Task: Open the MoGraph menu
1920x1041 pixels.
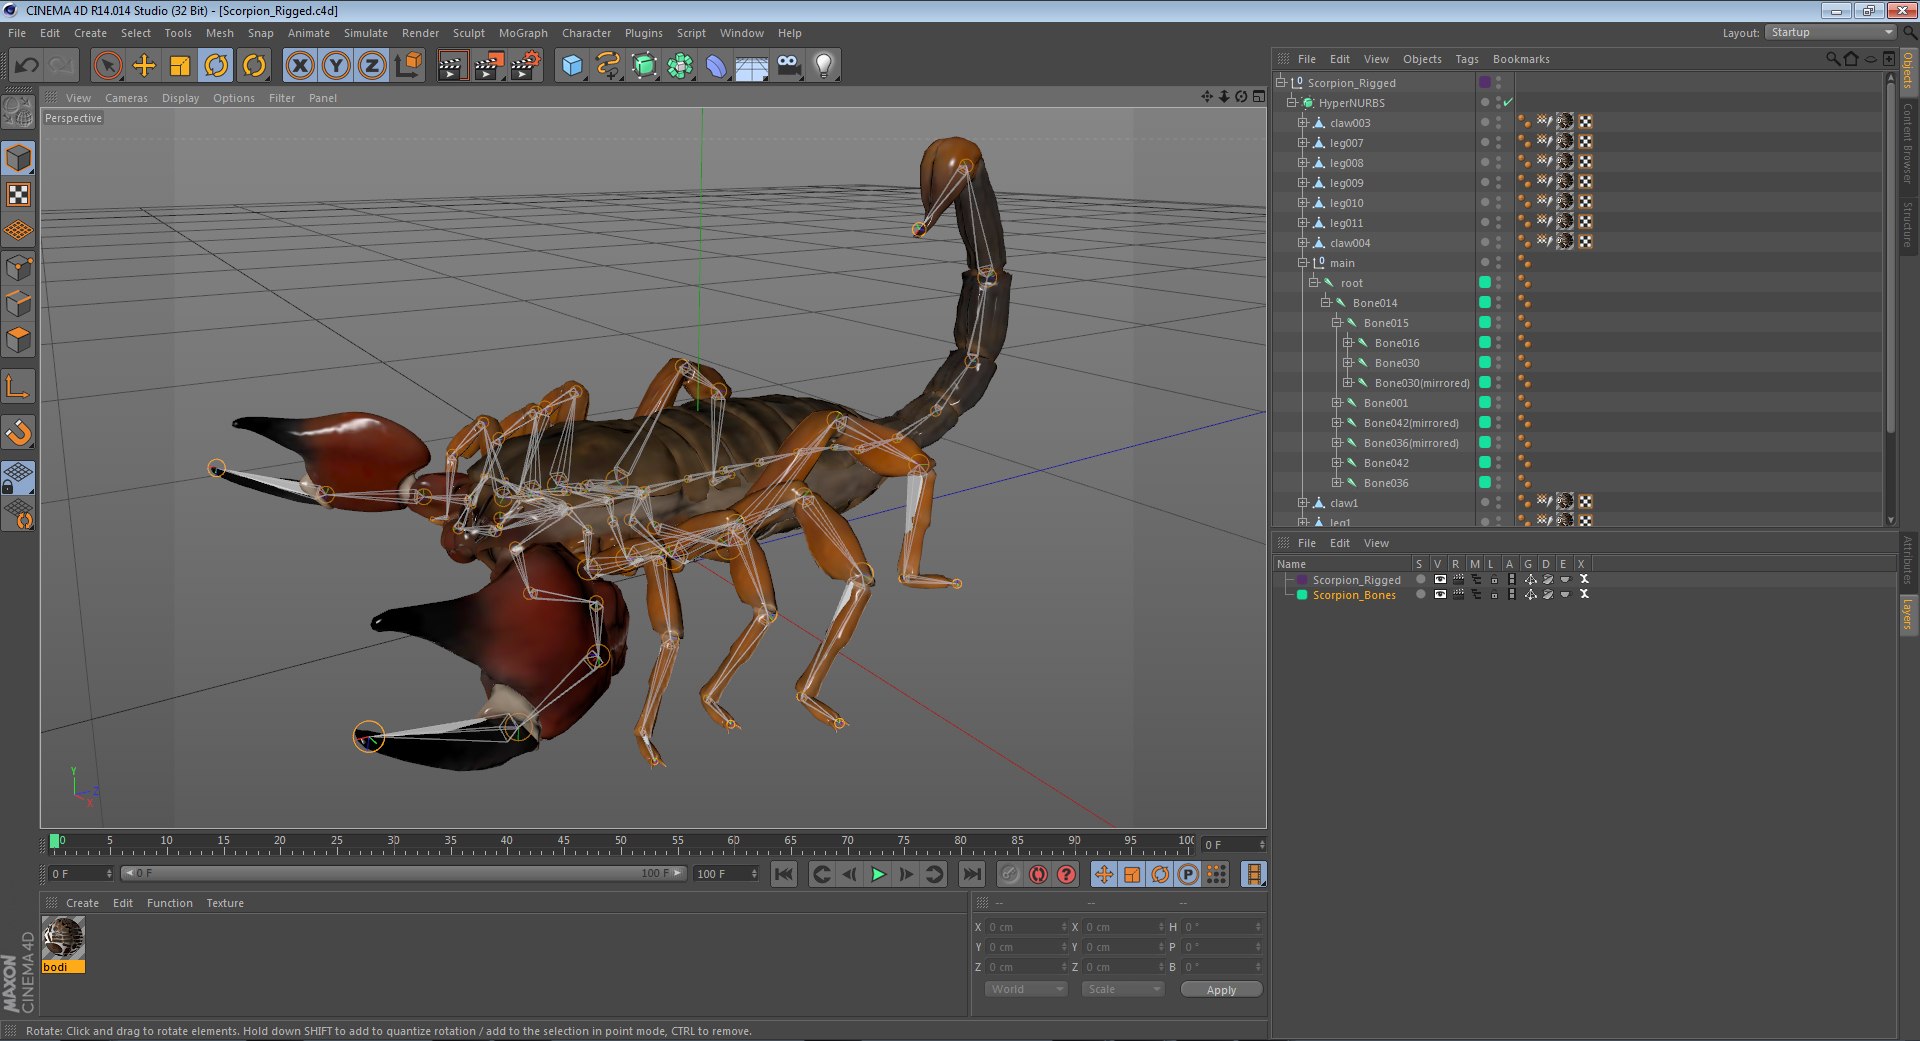Action: [523, 33]
